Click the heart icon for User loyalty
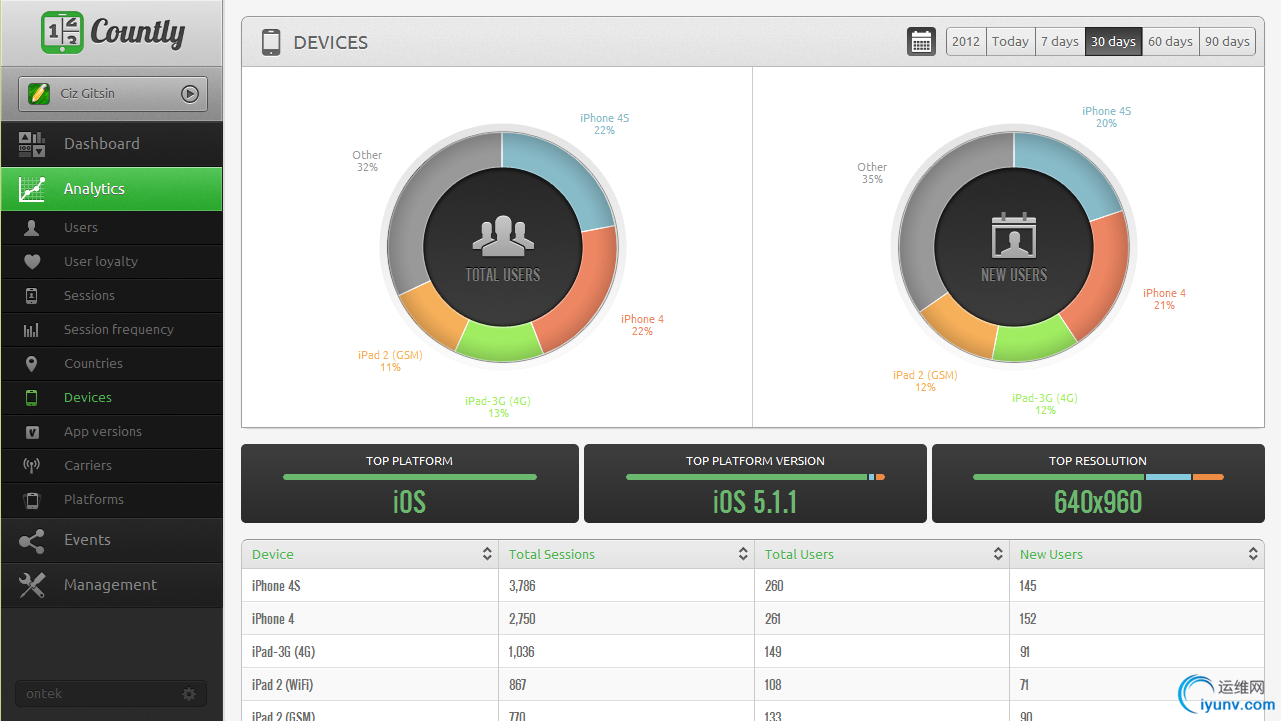 pos(32,262)
